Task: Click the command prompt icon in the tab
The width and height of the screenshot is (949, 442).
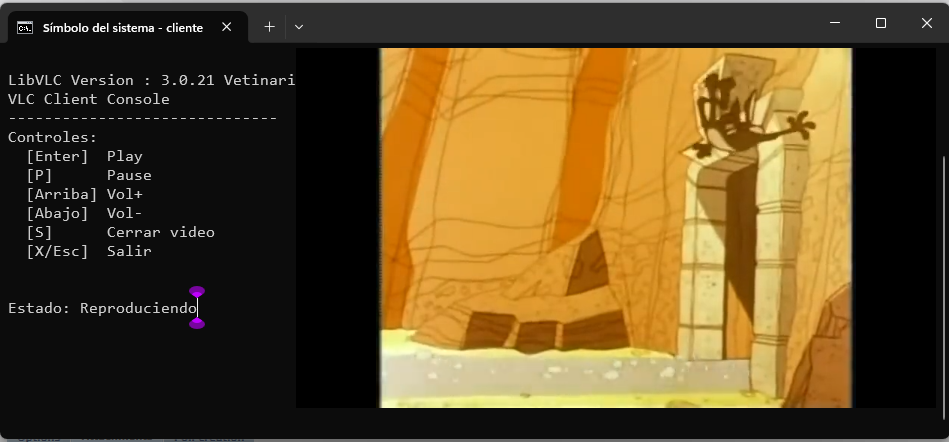Action: [x=25, y=28]
